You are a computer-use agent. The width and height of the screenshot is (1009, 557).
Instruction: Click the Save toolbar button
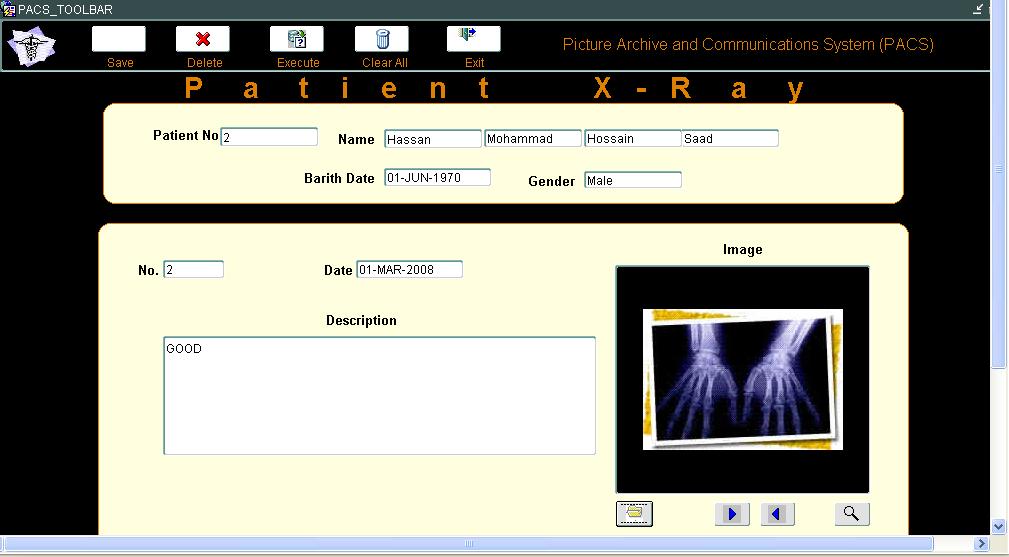click(118, 39)
